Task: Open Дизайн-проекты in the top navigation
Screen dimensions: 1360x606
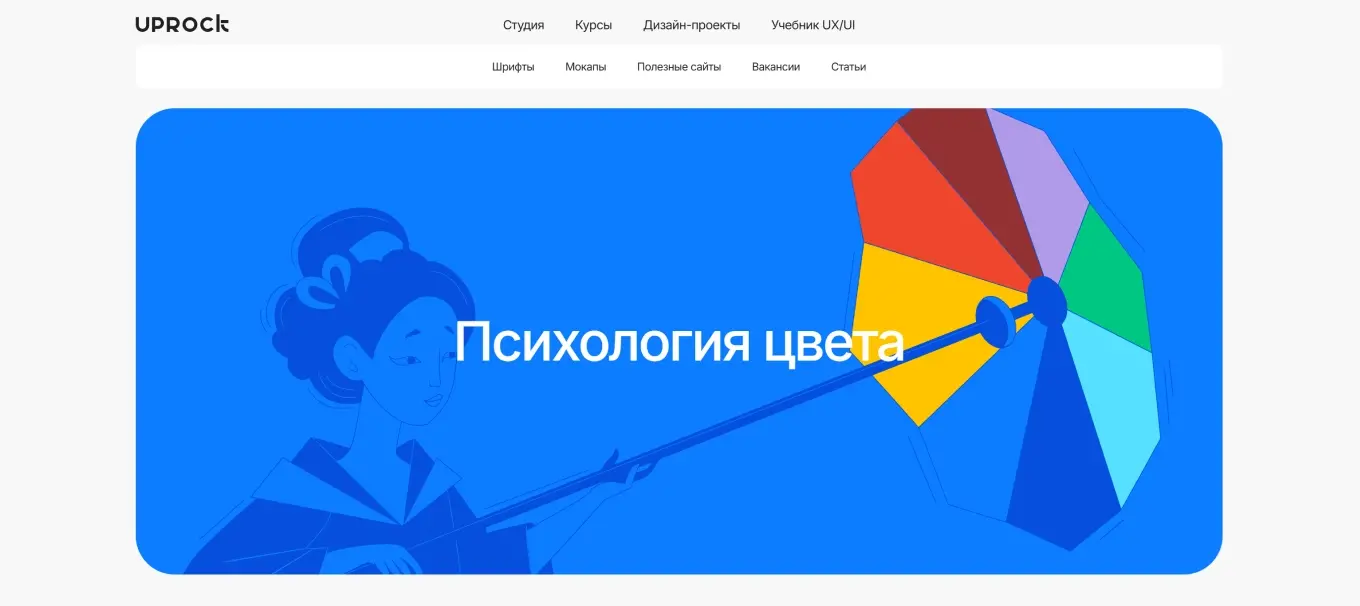Action: point(691,25)
